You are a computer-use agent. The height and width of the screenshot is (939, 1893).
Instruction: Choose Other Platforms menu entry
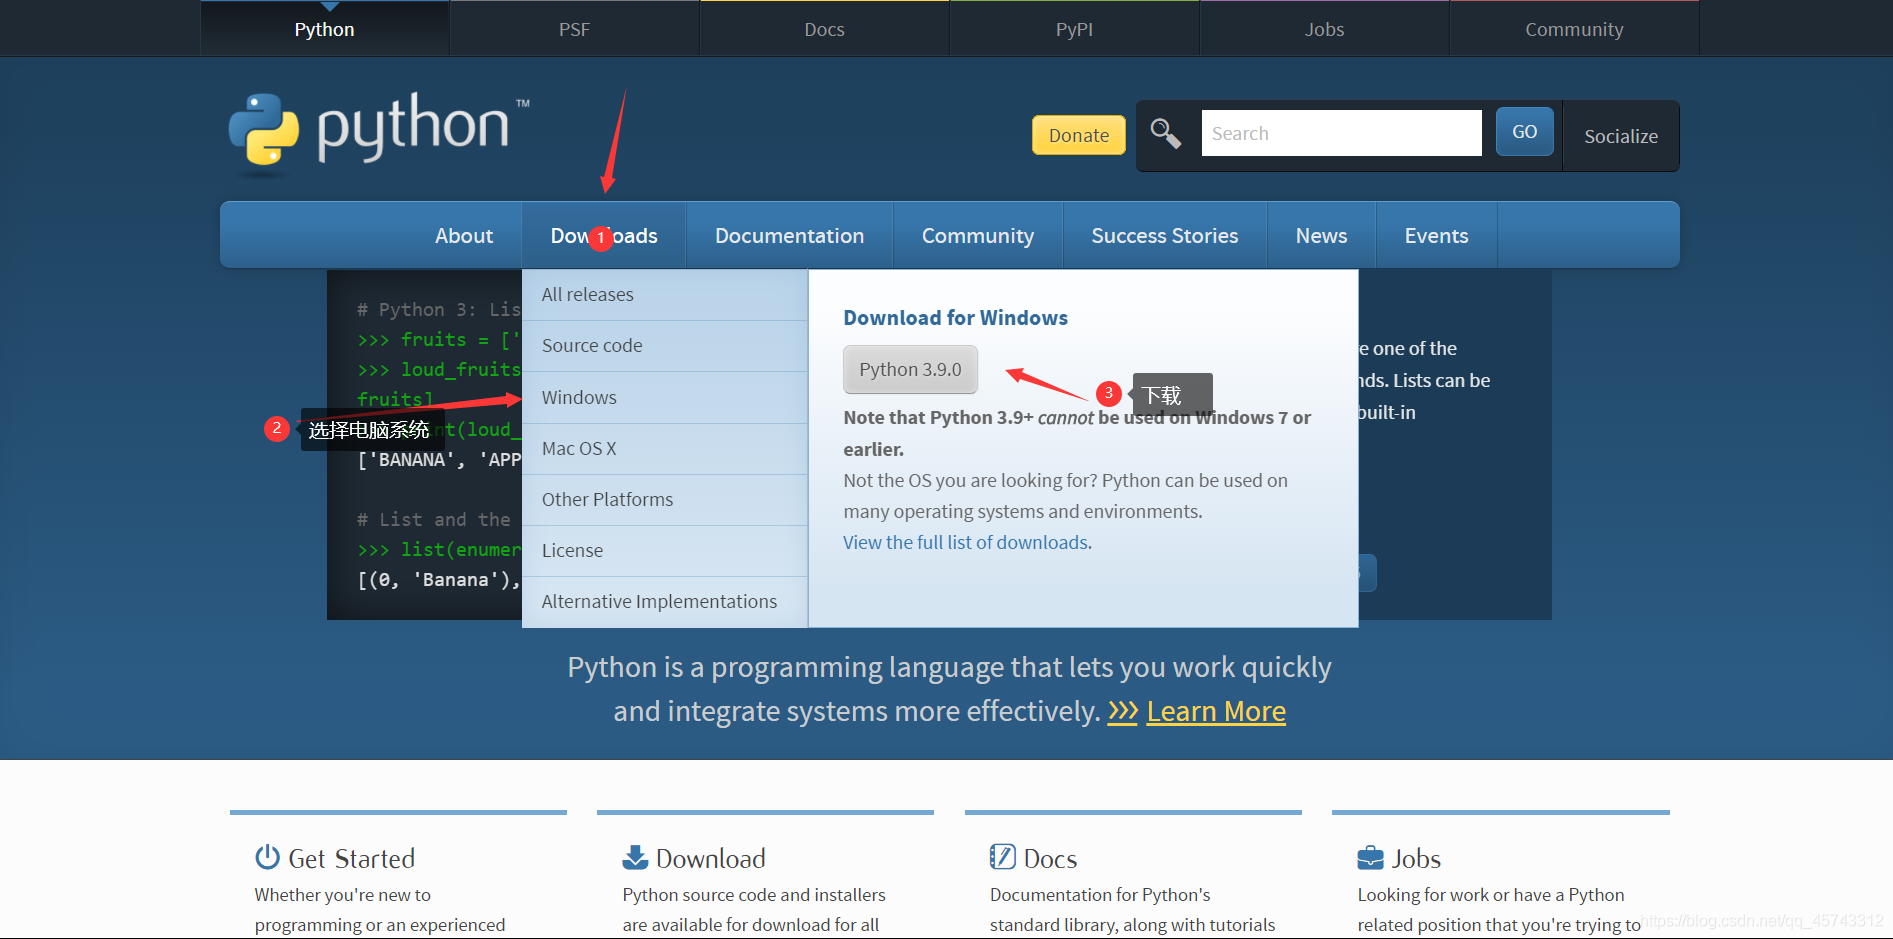coord(665,500)
